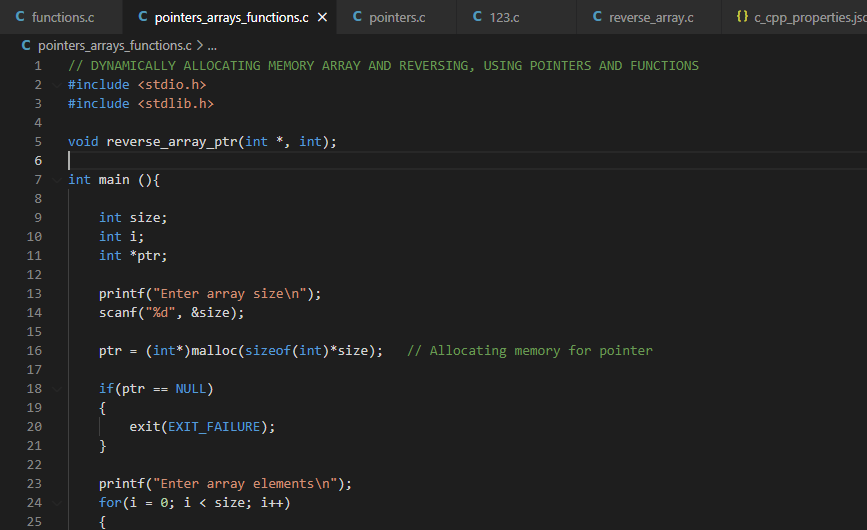
Task: Click the NULL keyword in the if condition
Action: (191, 389)
